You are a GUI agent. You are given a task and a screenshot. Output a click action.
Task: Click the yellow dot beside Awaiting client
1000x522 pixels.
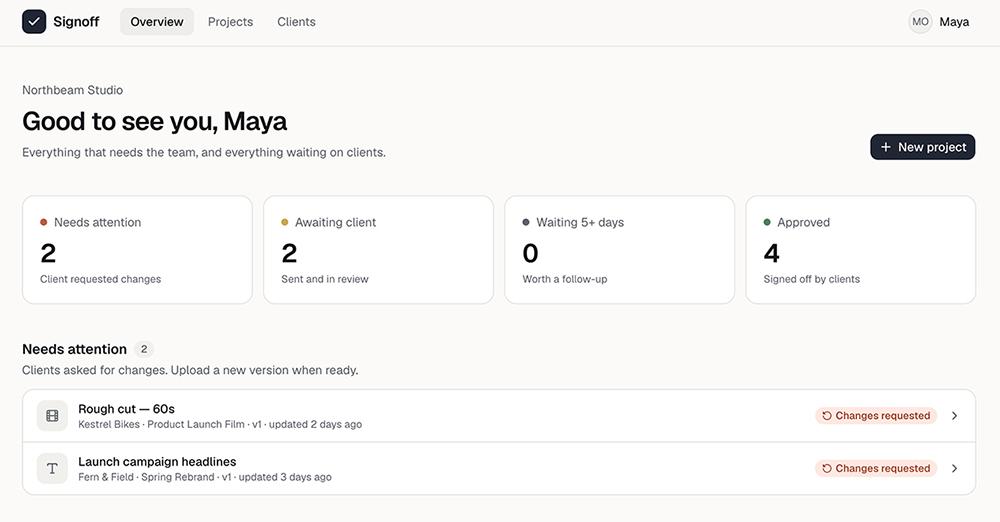coord(284,222)
